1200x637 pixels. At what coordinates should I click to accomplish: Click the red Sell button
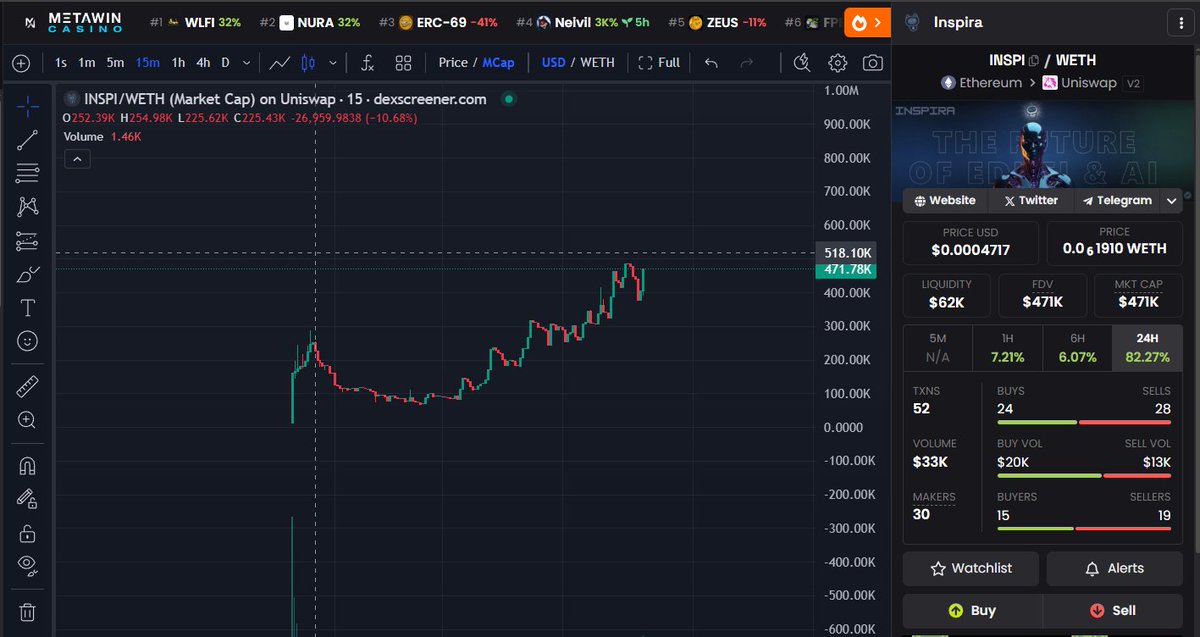pos(1113,610)
